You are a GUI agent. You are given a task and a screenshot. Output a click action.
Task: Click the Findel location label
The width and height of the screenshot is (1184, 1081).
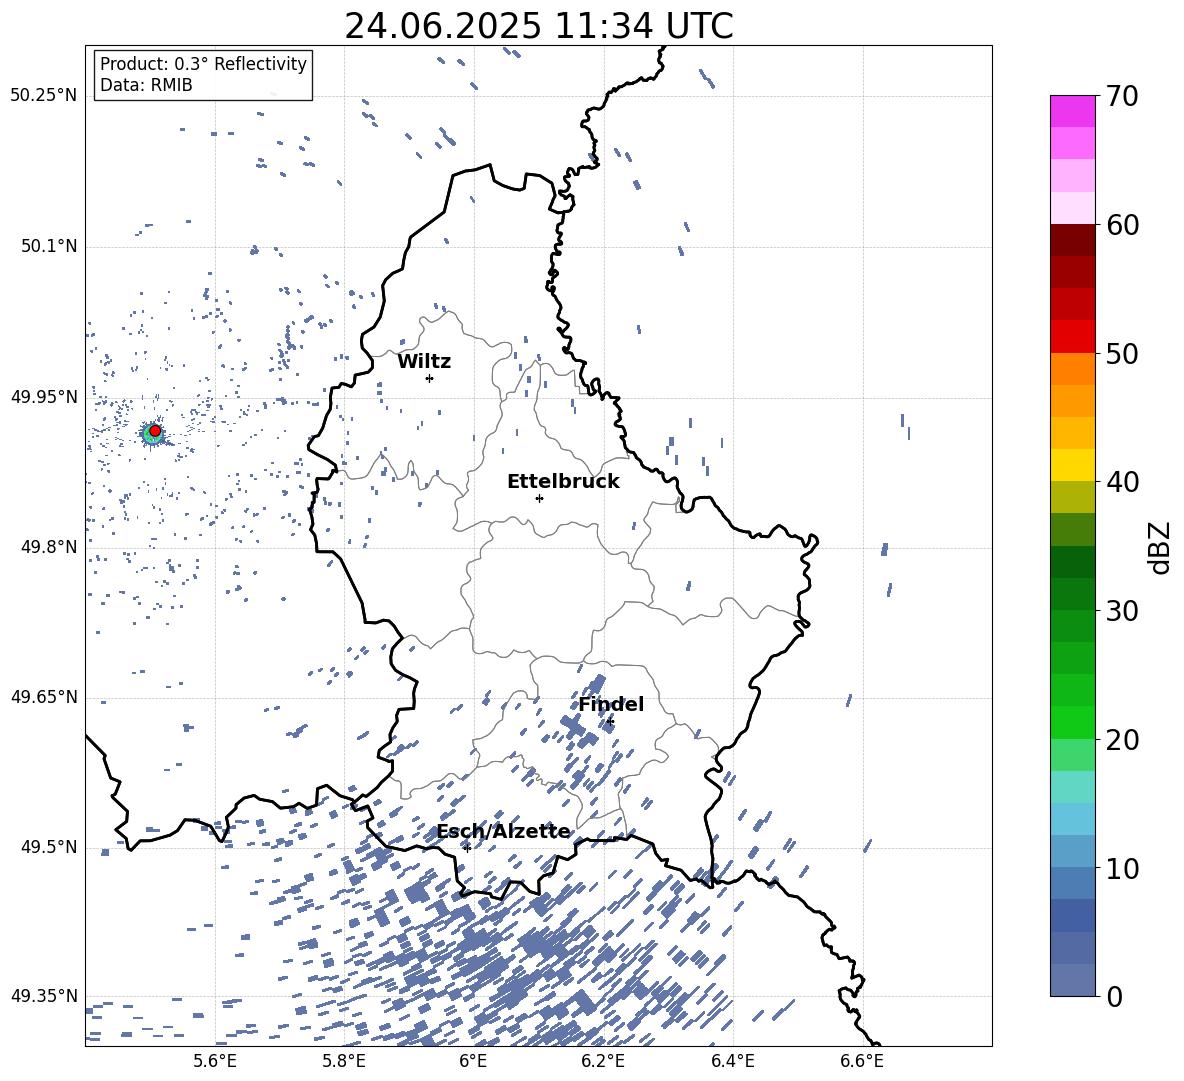click(611, 704)
